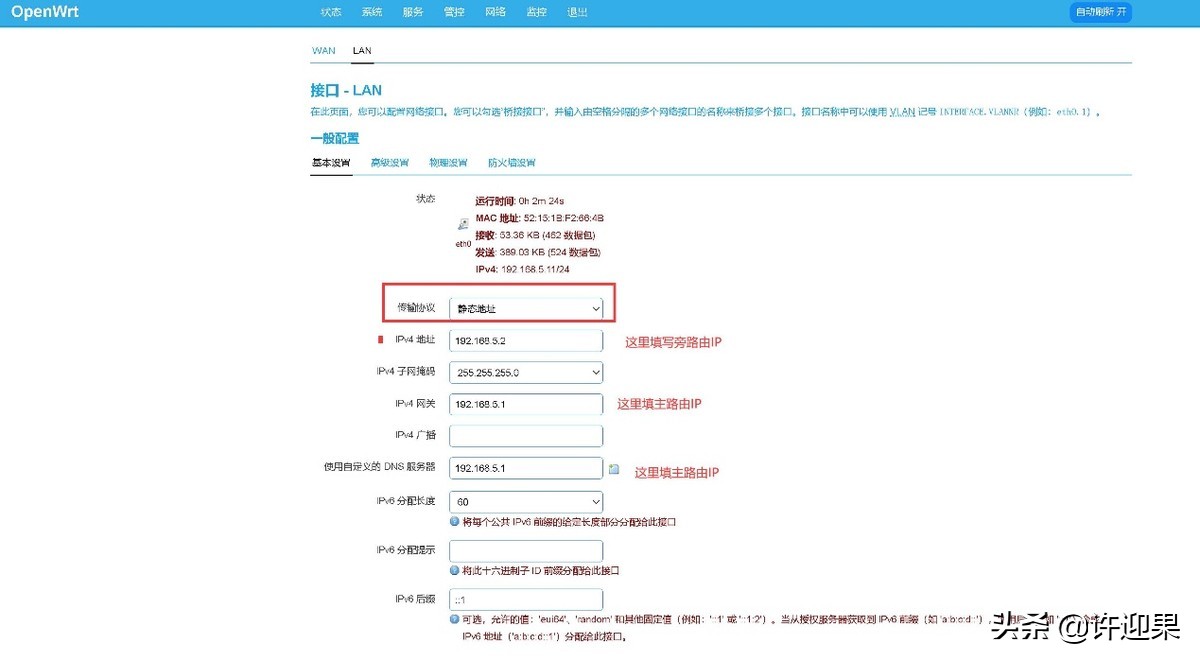Open the 系统 menu
This screenshot has width=1200, height=661.
click(x=371, y=12)
